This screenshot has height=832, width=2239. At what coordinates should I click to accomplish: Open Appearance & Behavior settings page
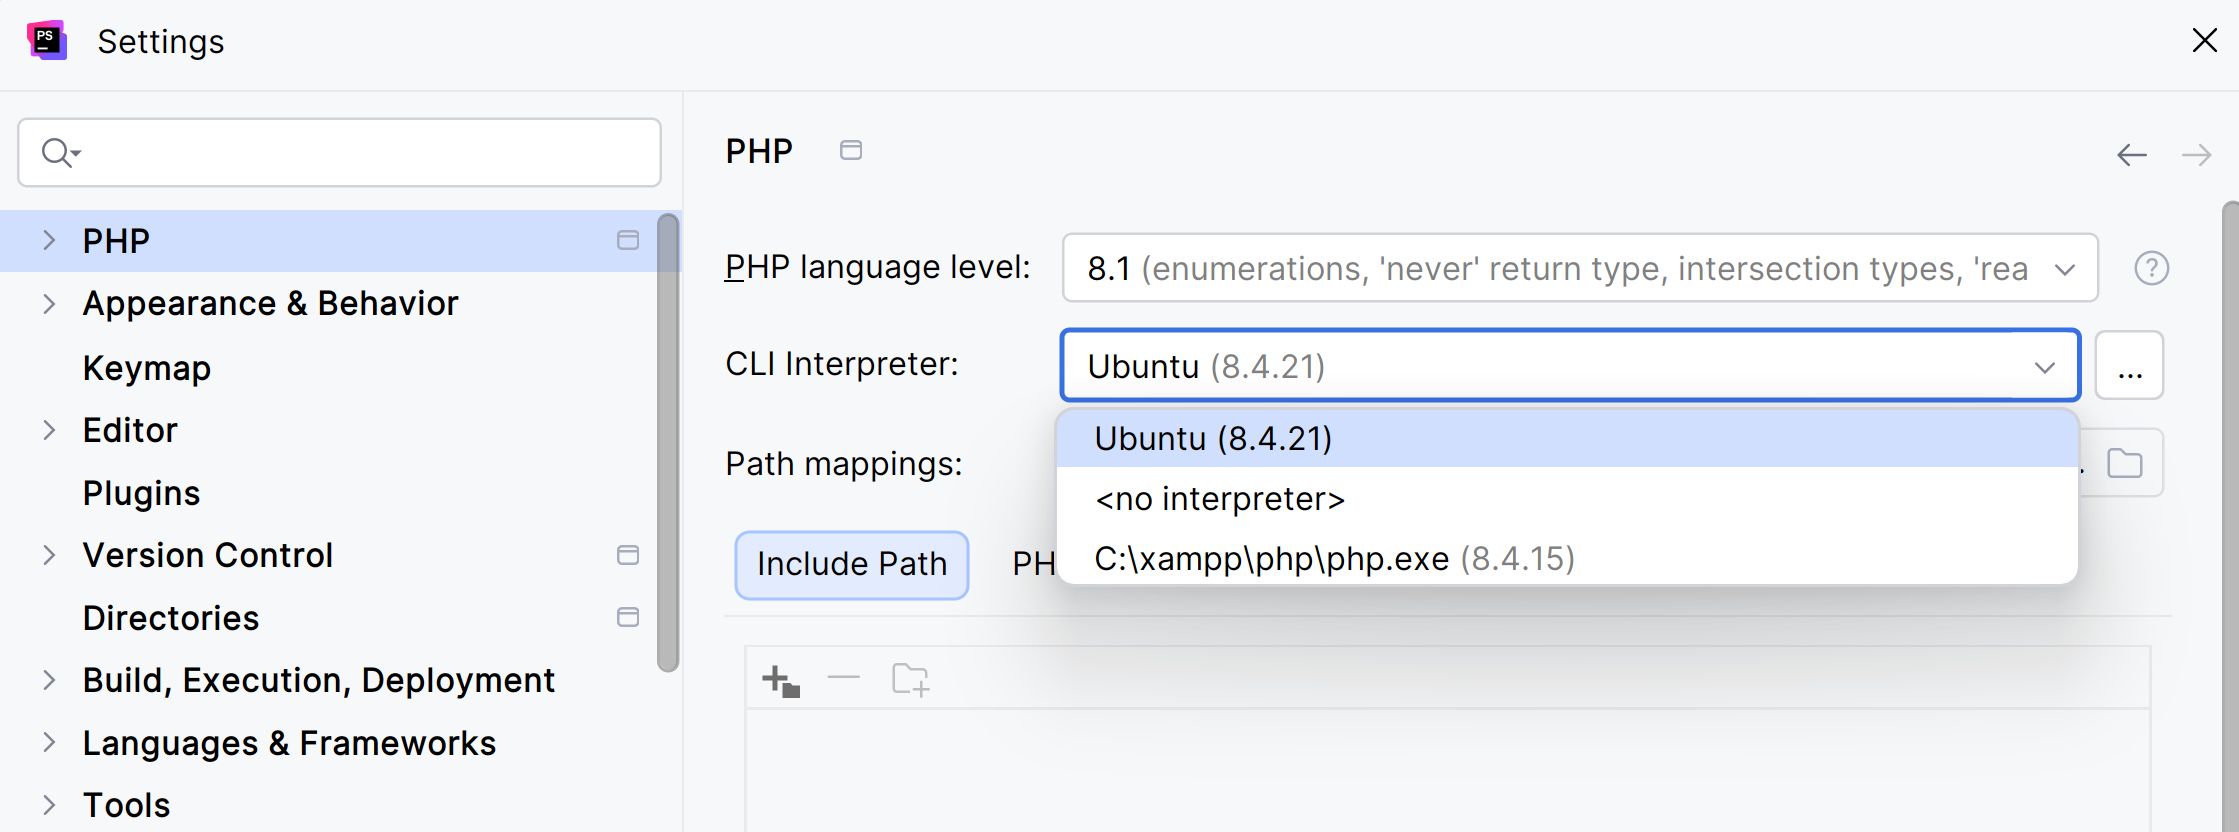(270, 303)
